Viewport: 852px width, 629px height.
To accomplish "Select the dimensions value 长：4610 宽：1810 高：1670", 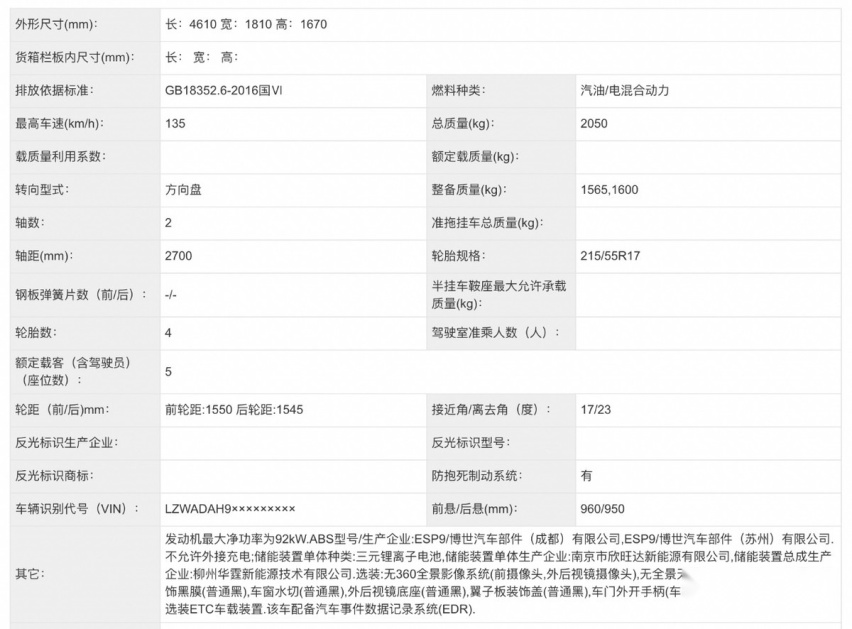I will [x=246, y=24].
